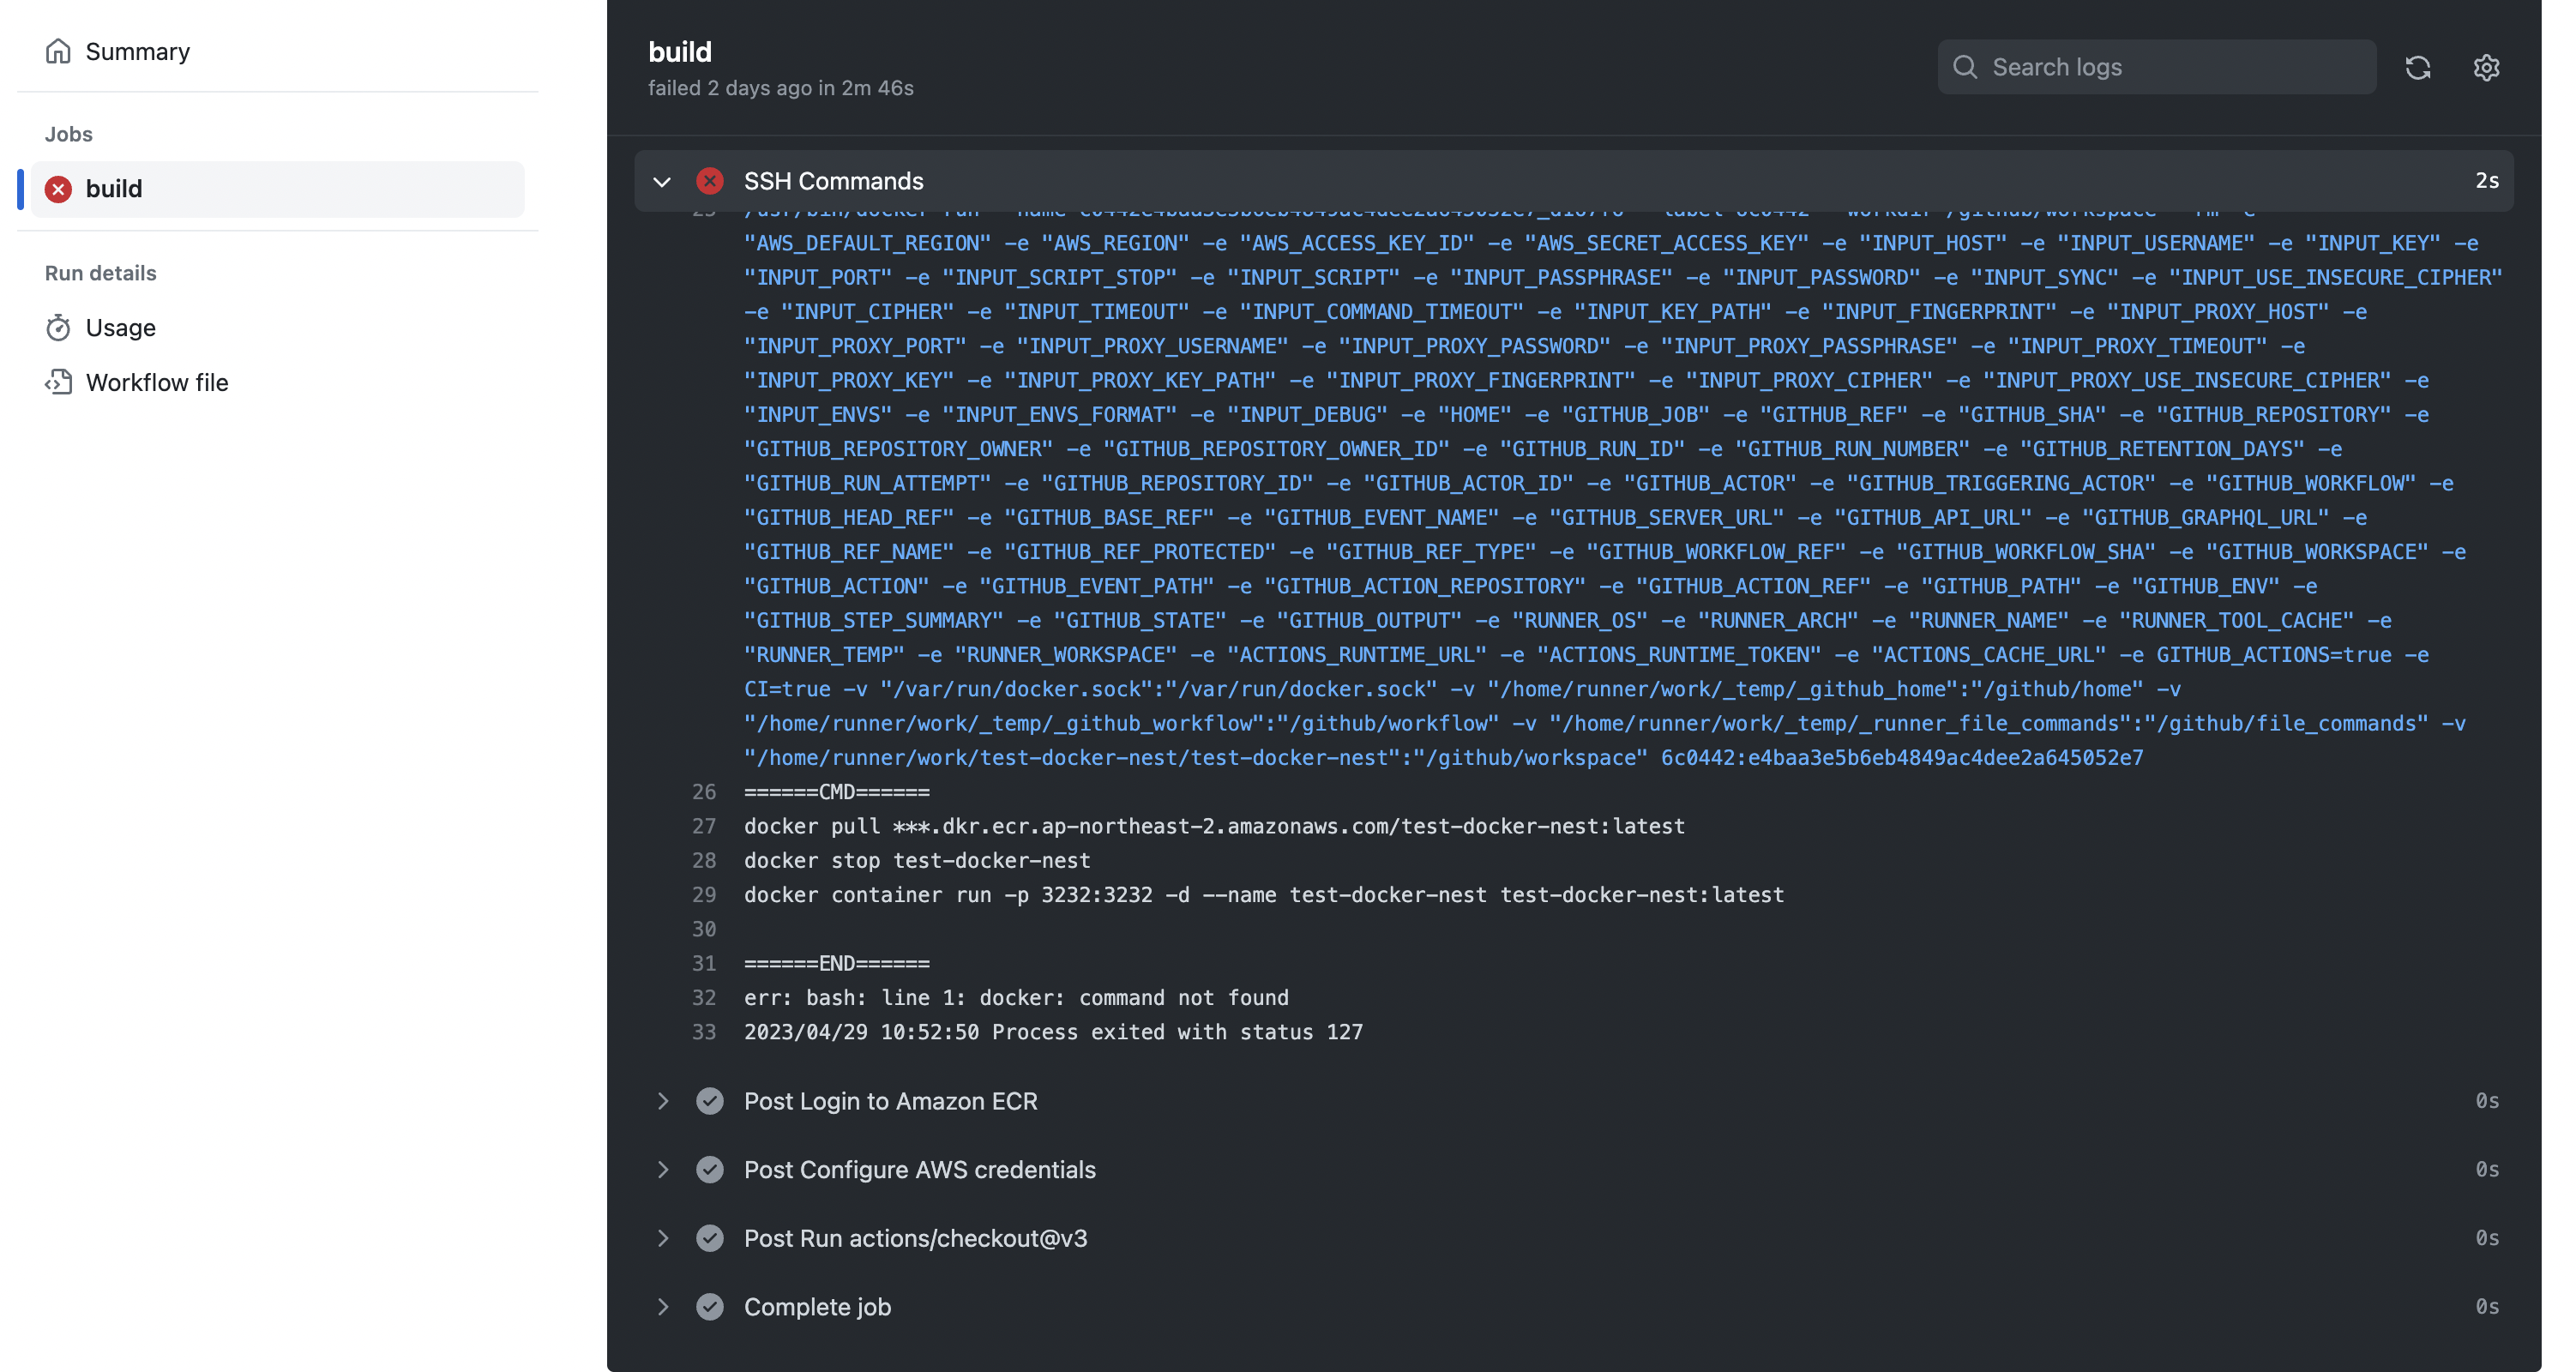The height and width of the screenshot is (1372, 2576).
Task: Open the Workflow file link
Action: 157,382
